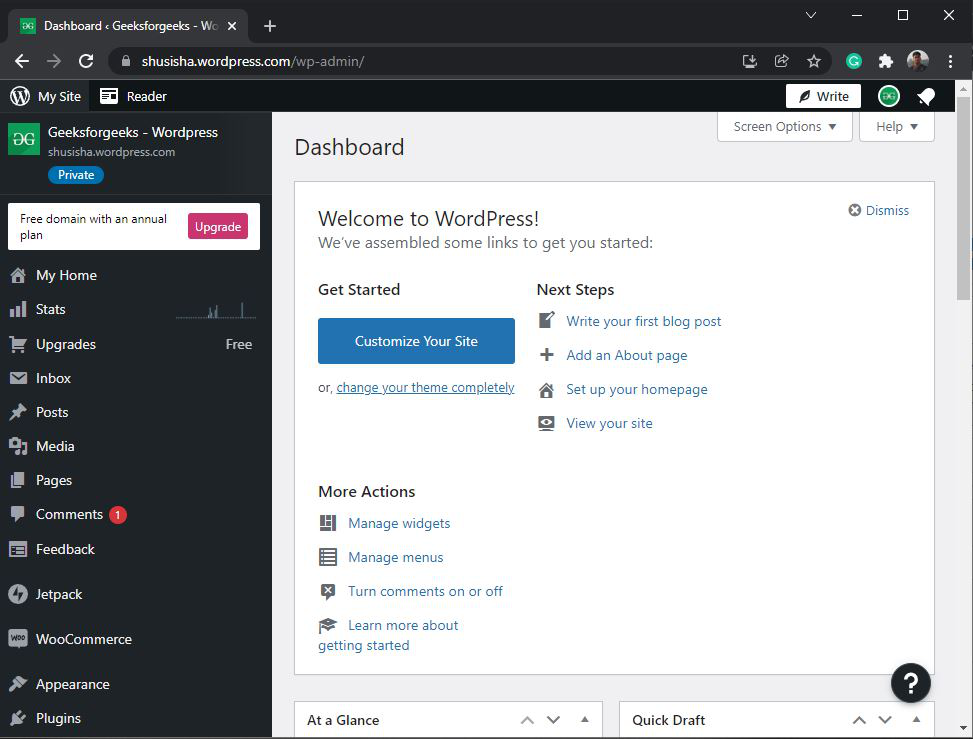Open Jetpack in the sidebar
The height and width of the screenshot is (739, 973).
pyautogui.click(x=136, y=594)
